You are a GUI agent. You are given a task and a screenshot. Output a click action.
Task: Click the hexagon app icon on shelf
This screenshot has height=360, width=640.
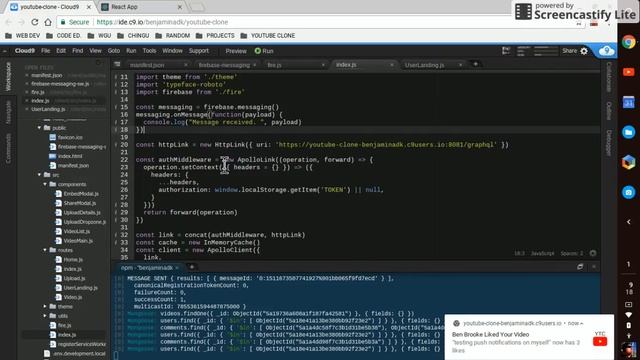(629, 162)
